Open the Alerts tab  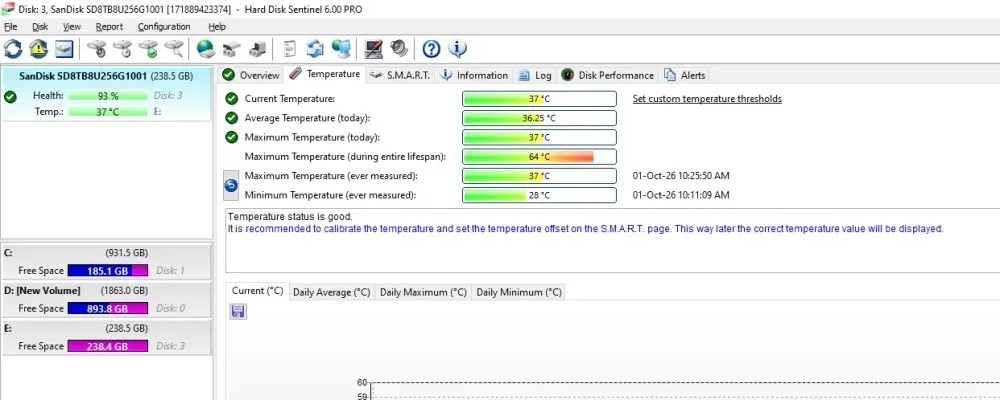(x=685, y=75)
